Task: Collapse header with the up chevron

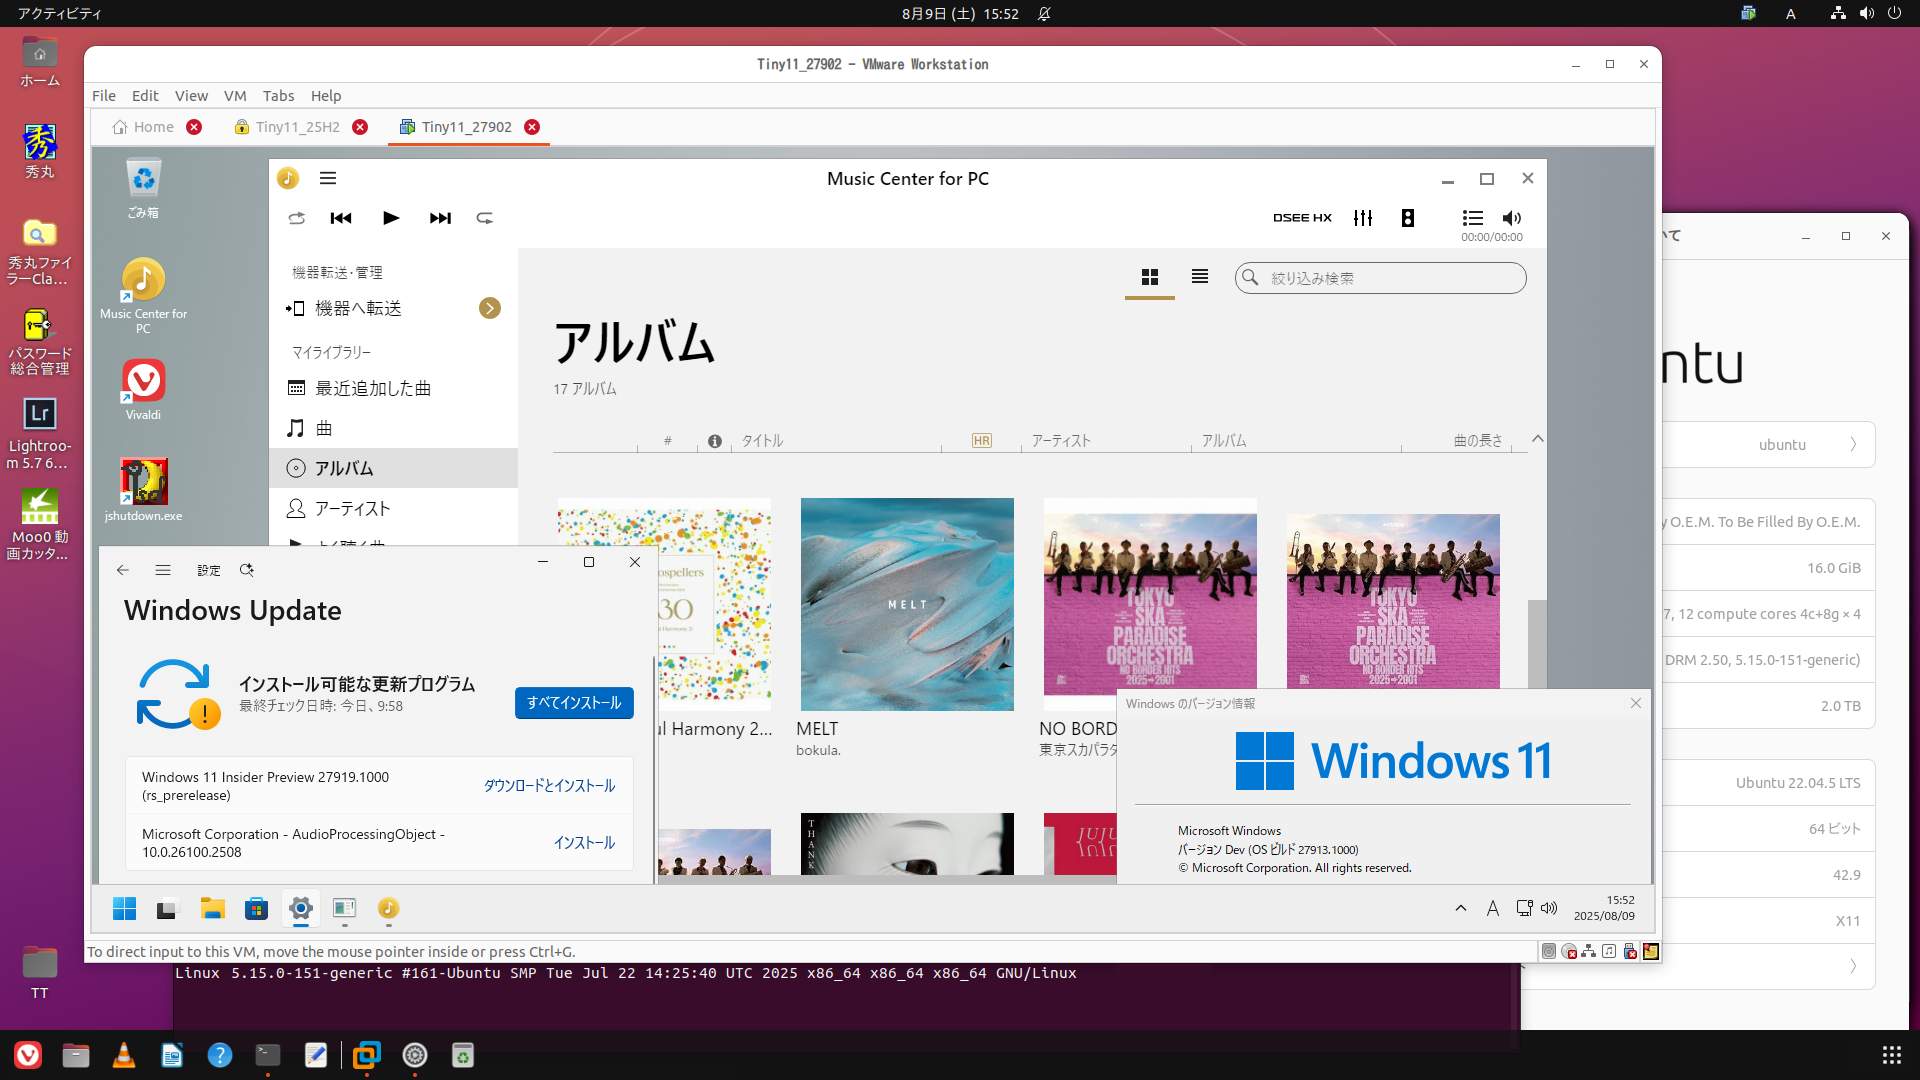Action: pyautogui.click(x=1538, y=439)
